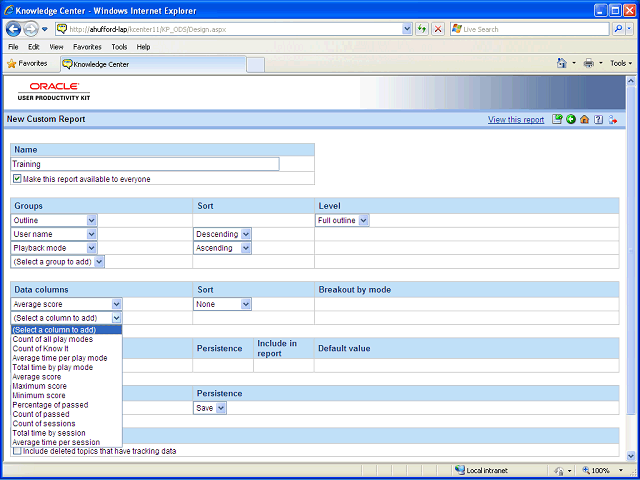The width and height of the screenshot is (640, 480).
Task: Open the Playback mode group dropdown
Action: (54, 248)
